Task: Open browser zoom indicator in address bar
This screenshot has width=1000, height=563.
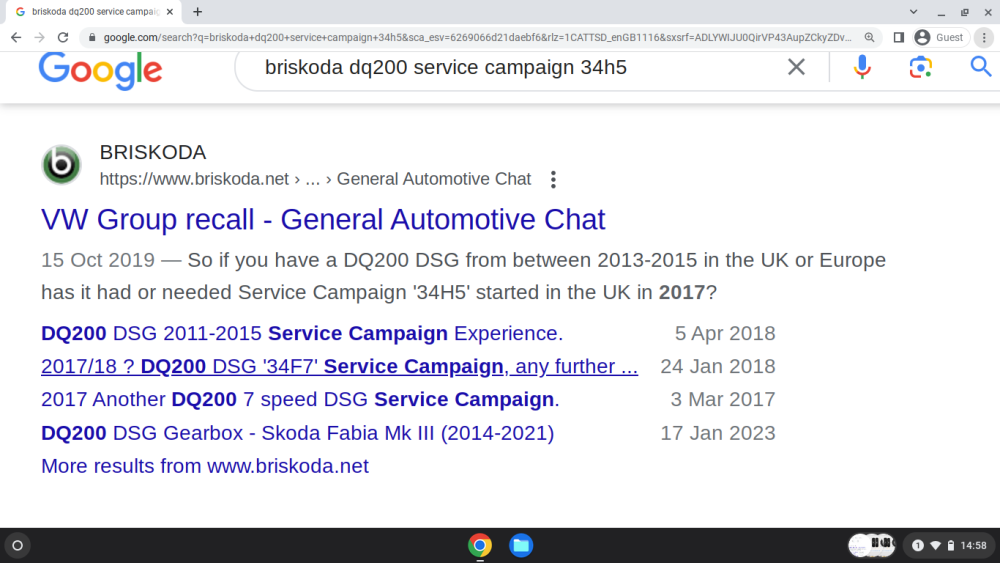Action: pyautogui.click(x=869, y=38)
